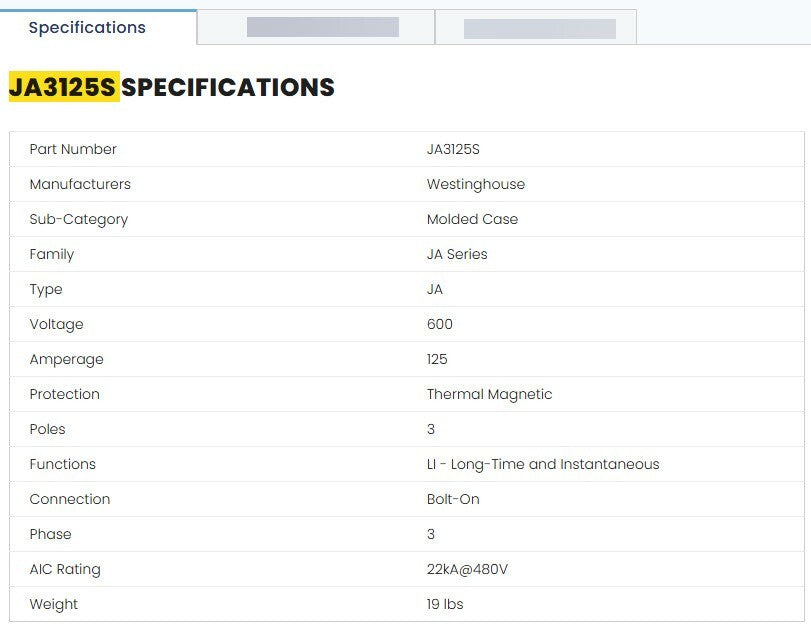Click the Poles row label
811x627 pixels.
pyautogui.click(x=47, y=429)
